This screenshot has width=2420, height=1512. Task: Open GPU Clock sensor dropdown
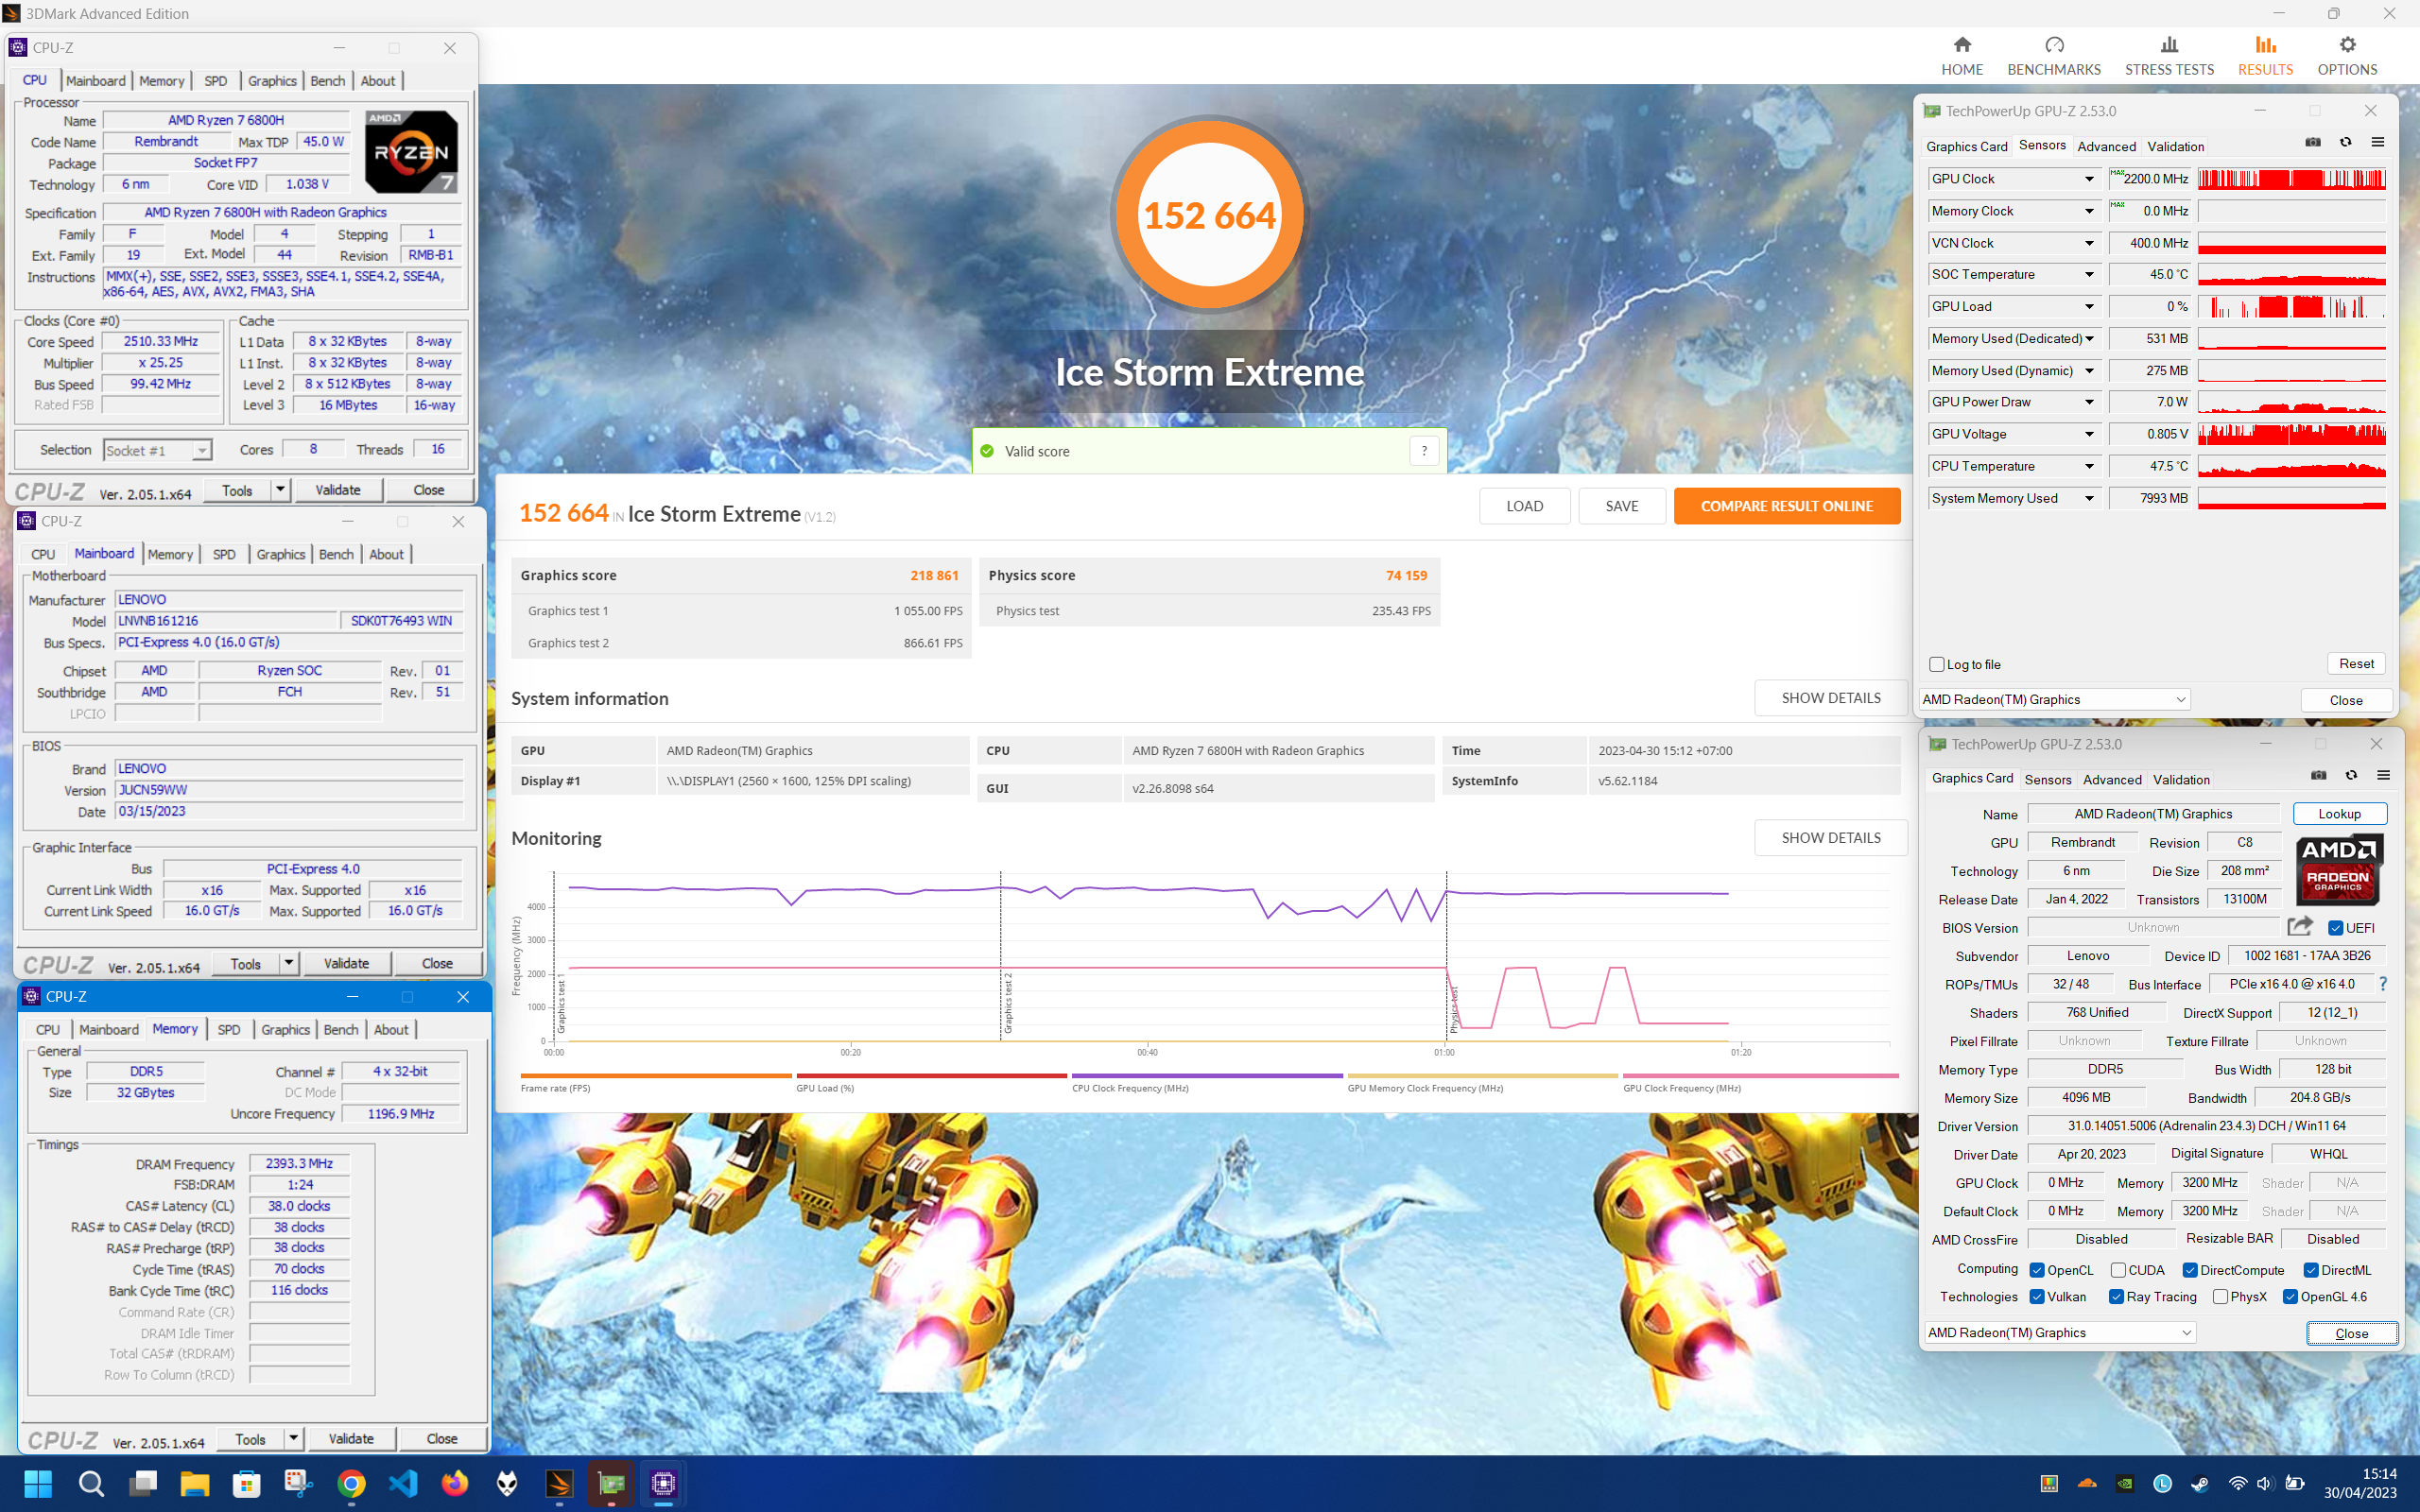(x=2089, y=179)
